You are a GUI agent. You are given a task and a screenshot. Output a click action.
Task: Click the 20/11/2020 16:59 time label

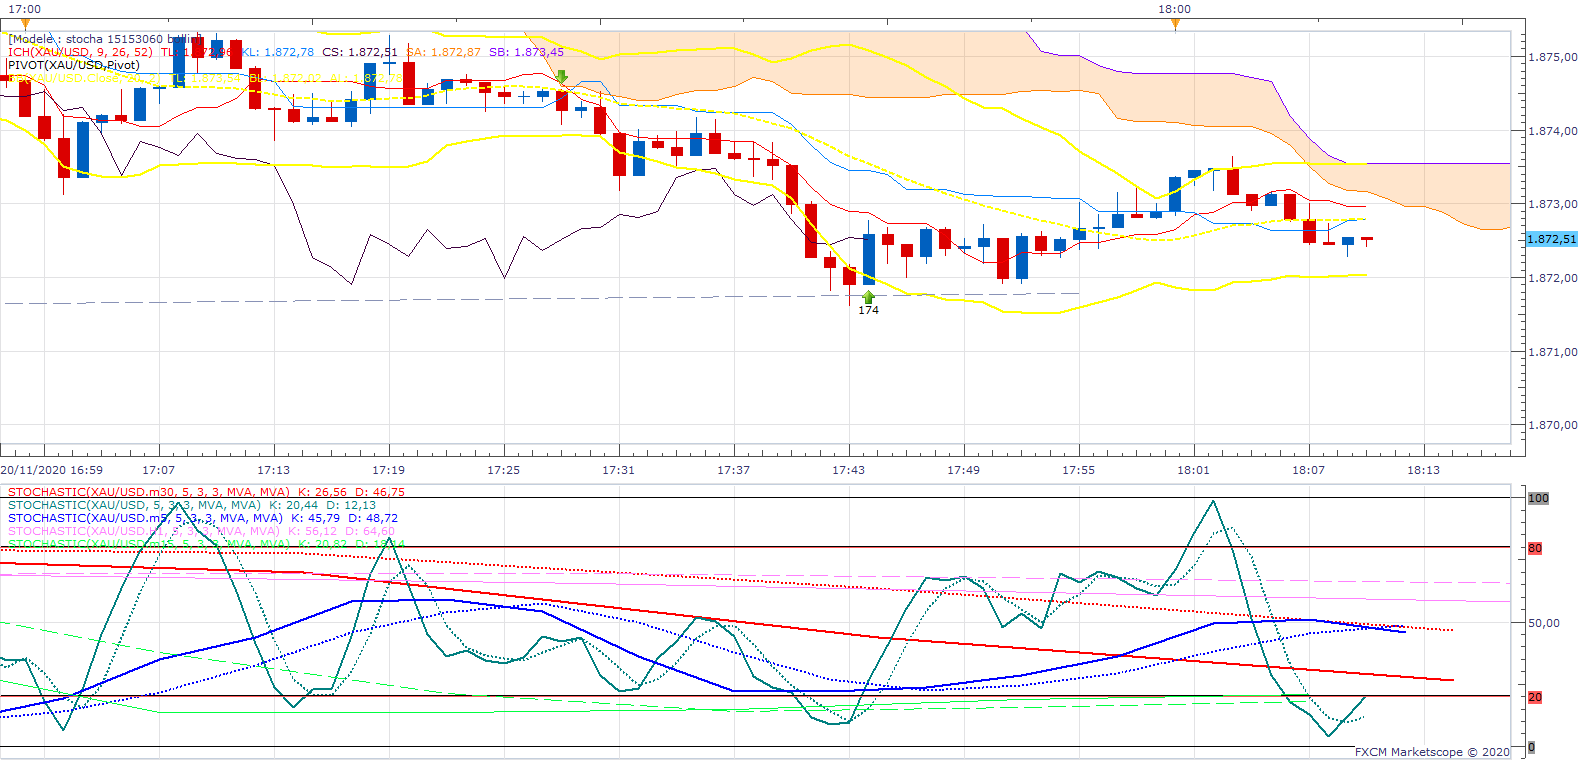pyautogui.click(x=51, y=470)
